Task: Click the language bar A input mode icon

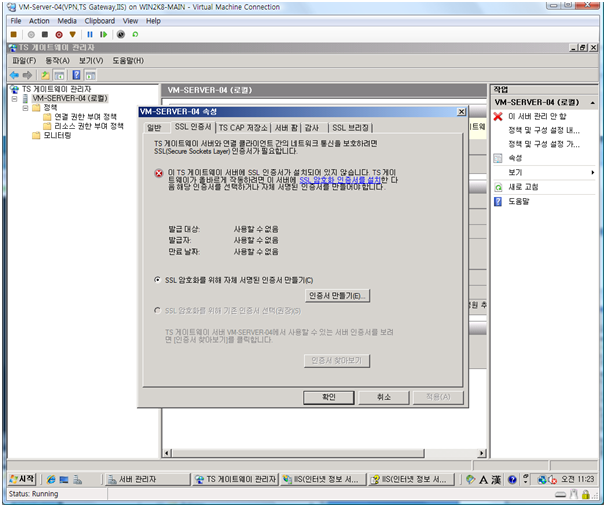Action: (x=483, y=480)
